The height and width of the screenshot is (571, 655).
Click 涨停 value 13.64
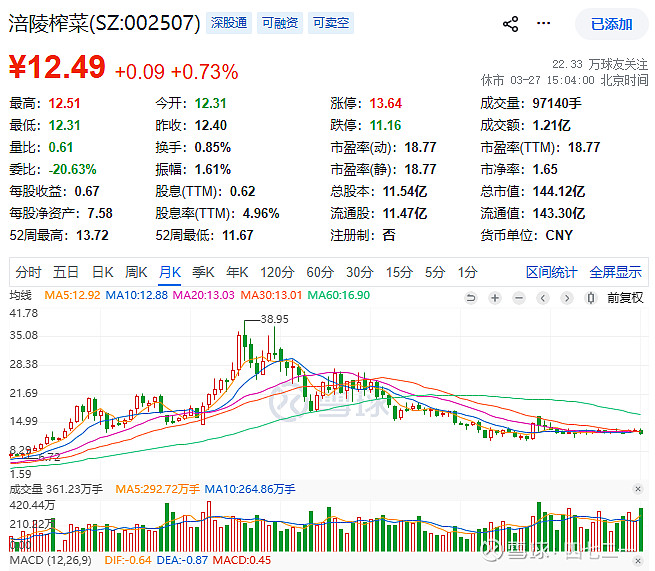click(386, 103)
